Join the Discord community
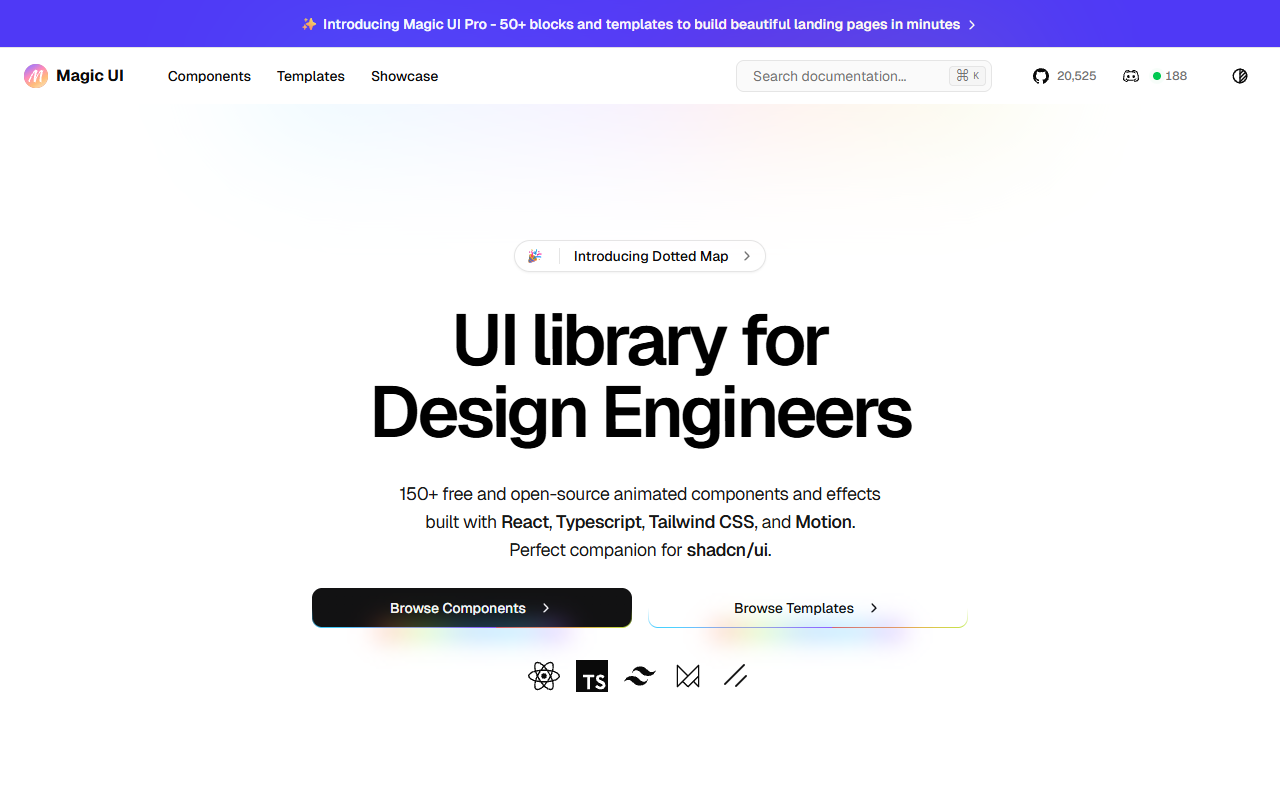The image size is (1280, 800). 1130,76
